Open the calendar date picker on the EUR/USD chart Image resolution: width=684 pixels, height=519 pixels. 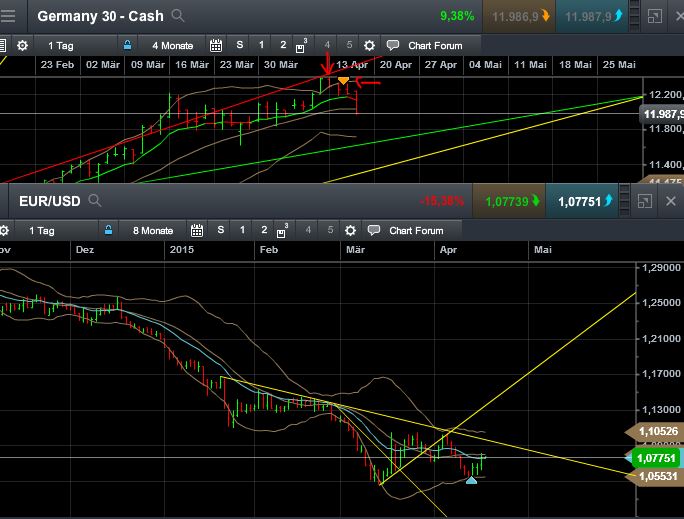click(x=197, y=230)
